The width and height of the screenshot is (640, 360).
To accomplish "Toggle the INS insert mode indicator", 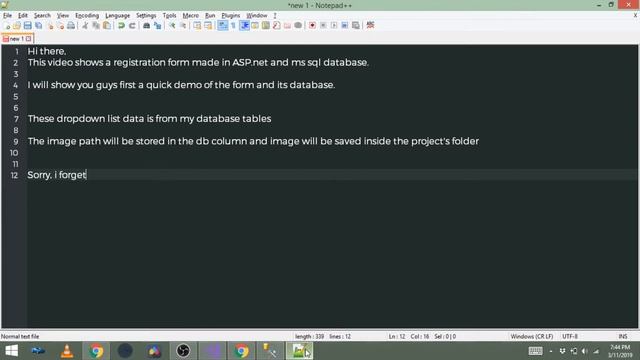I will (x=622, y=336).
